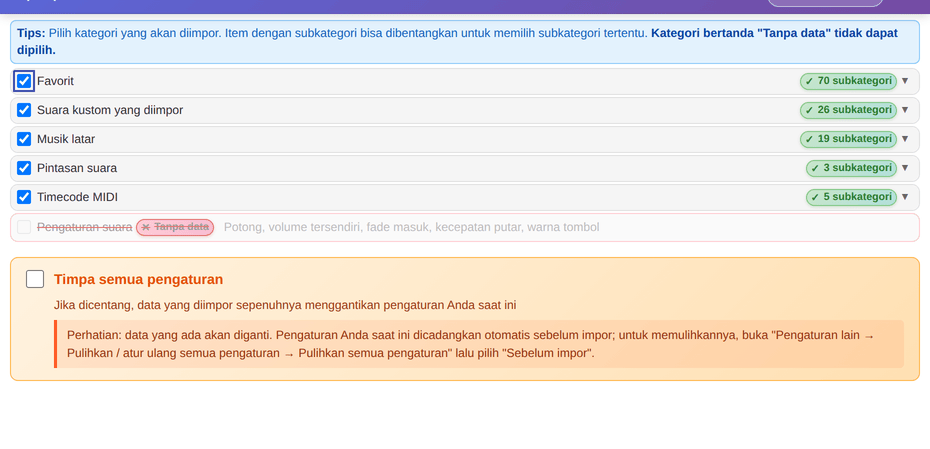Toggle the Pintasan suara checkbox
930x449 pixels.
coord(24,168)
